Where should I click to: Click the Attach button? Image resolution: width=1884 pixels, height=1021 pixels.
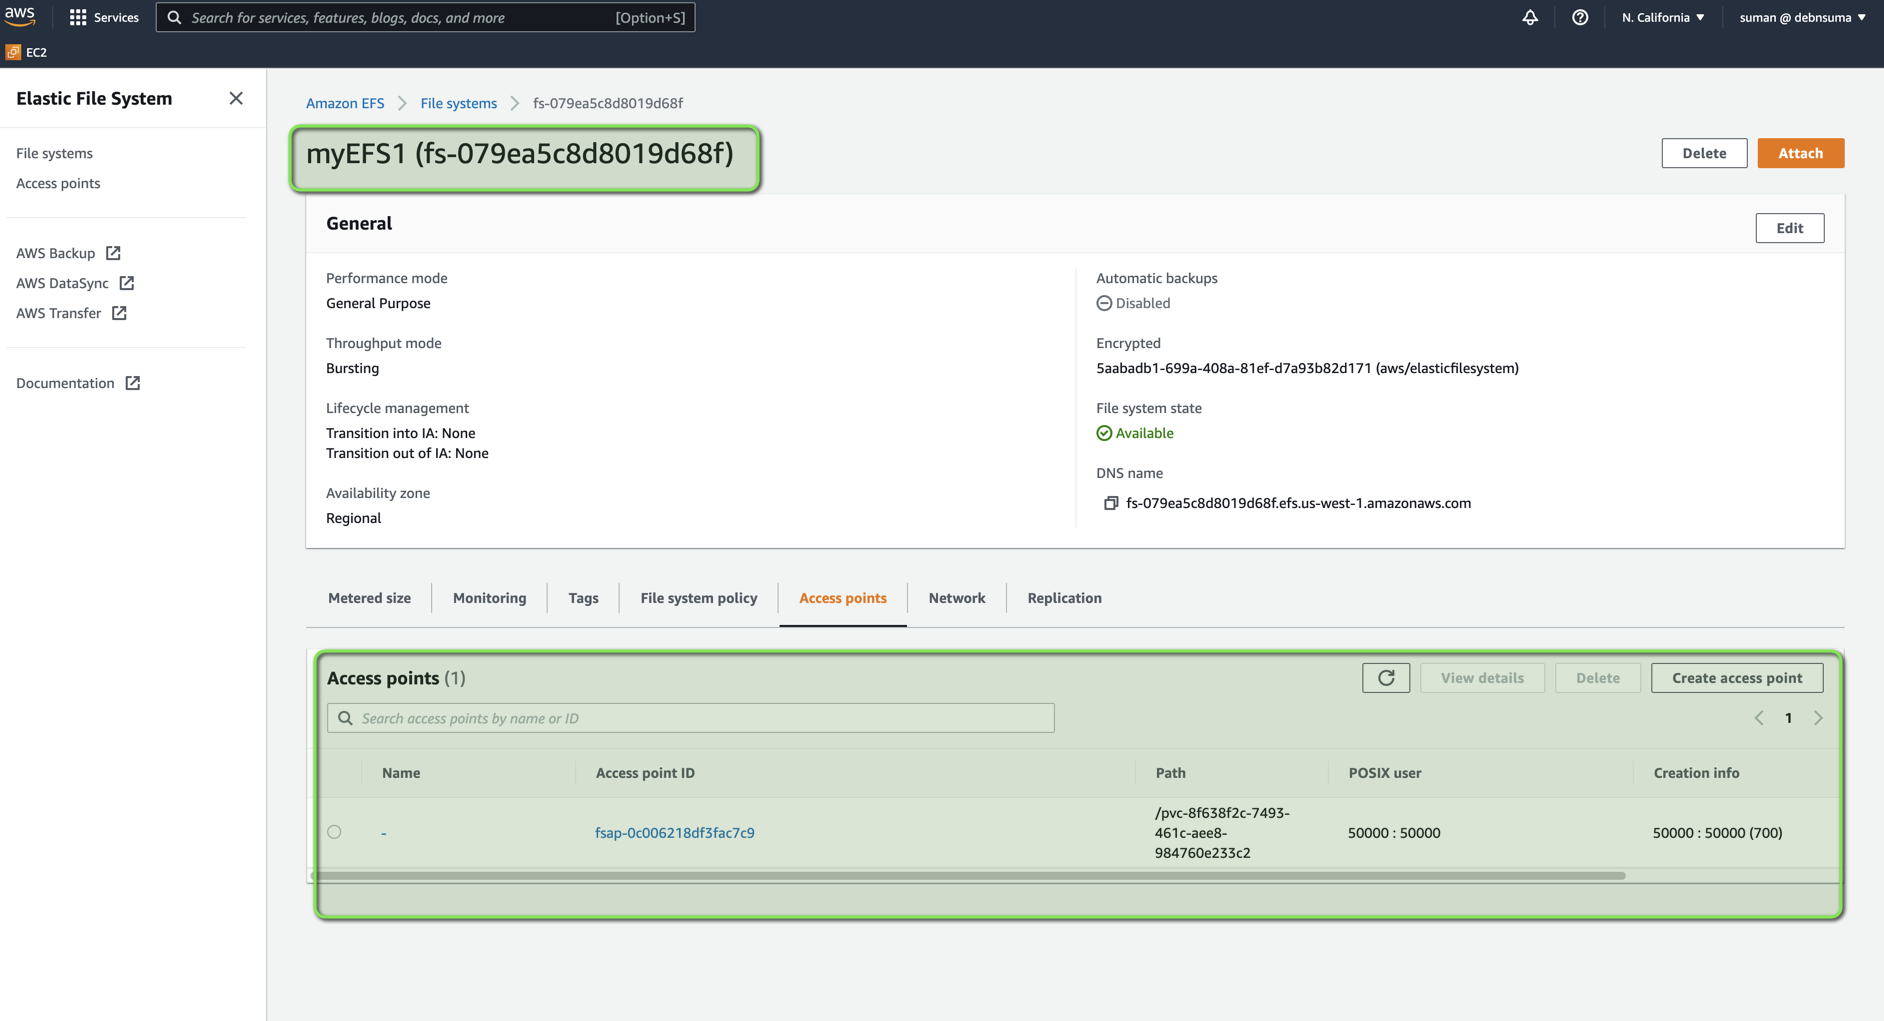tap(1801, 153)
